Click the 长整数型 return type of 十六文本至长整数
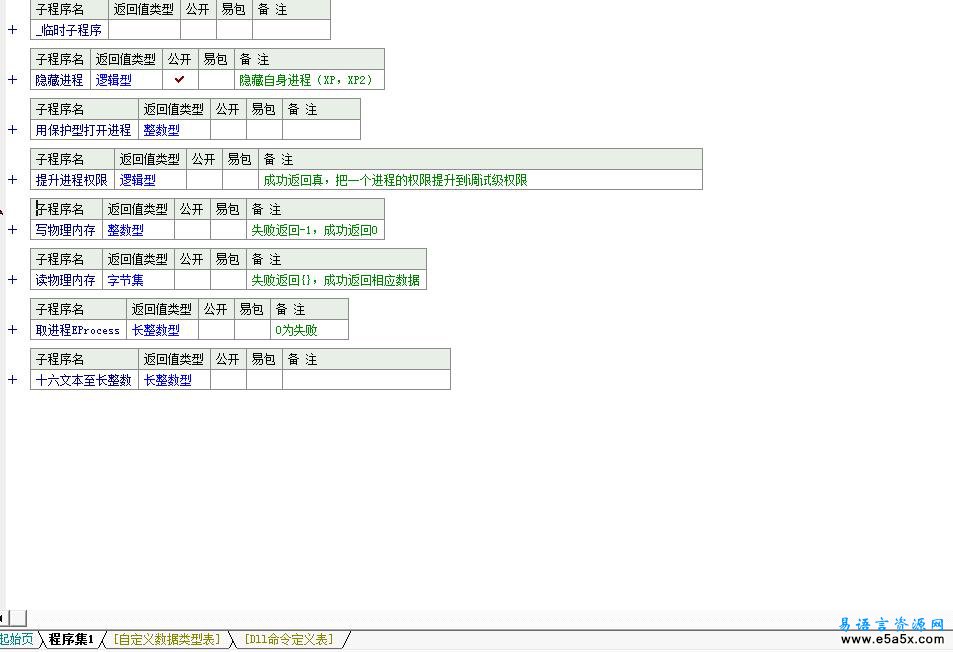 pyautogui.click(x=174, y=380)
